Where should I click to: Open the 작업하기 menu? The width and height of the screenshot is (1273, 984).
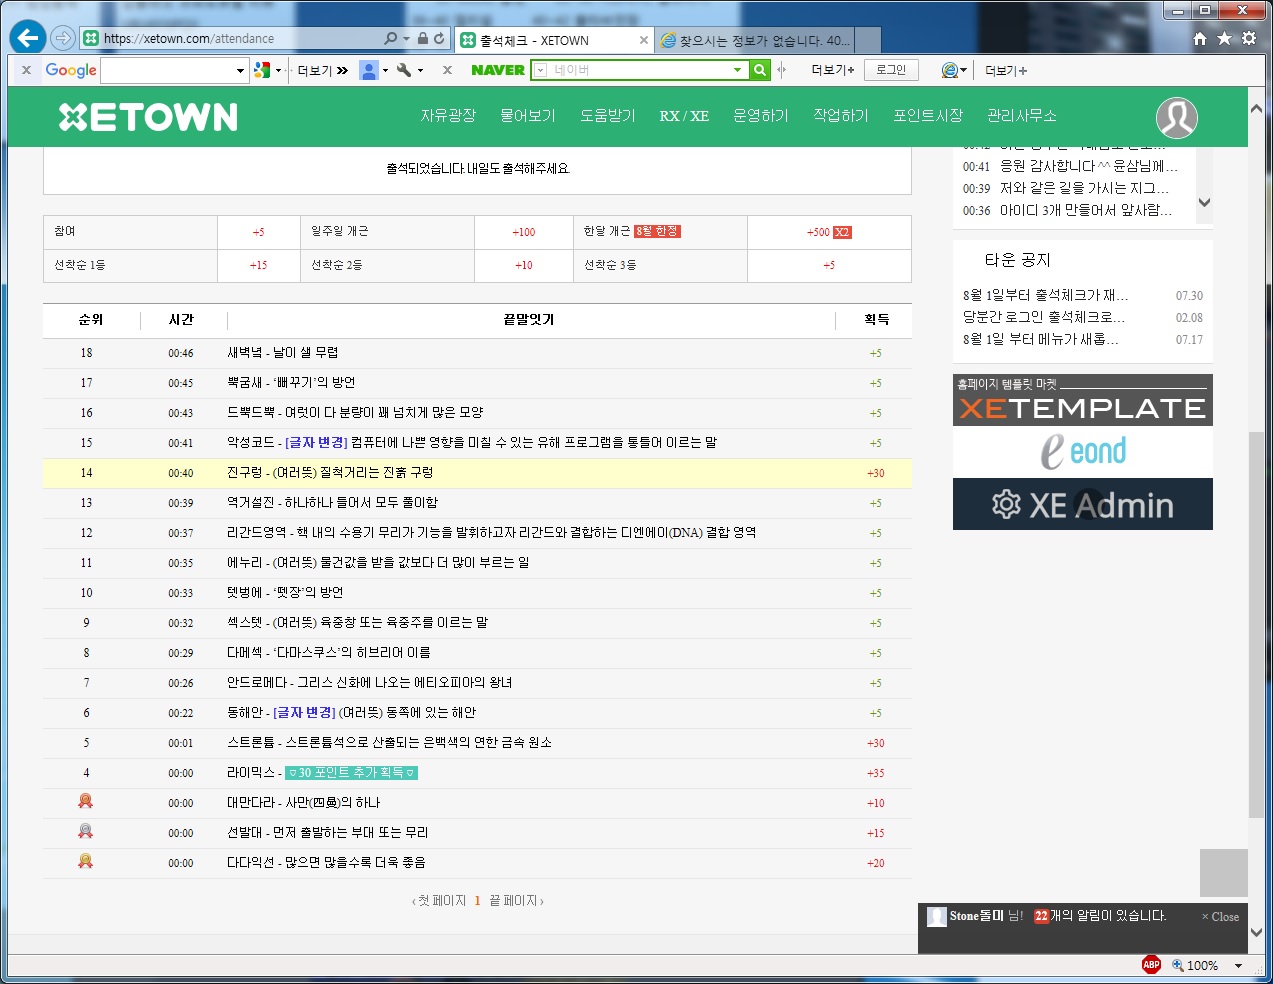[841, 116]
